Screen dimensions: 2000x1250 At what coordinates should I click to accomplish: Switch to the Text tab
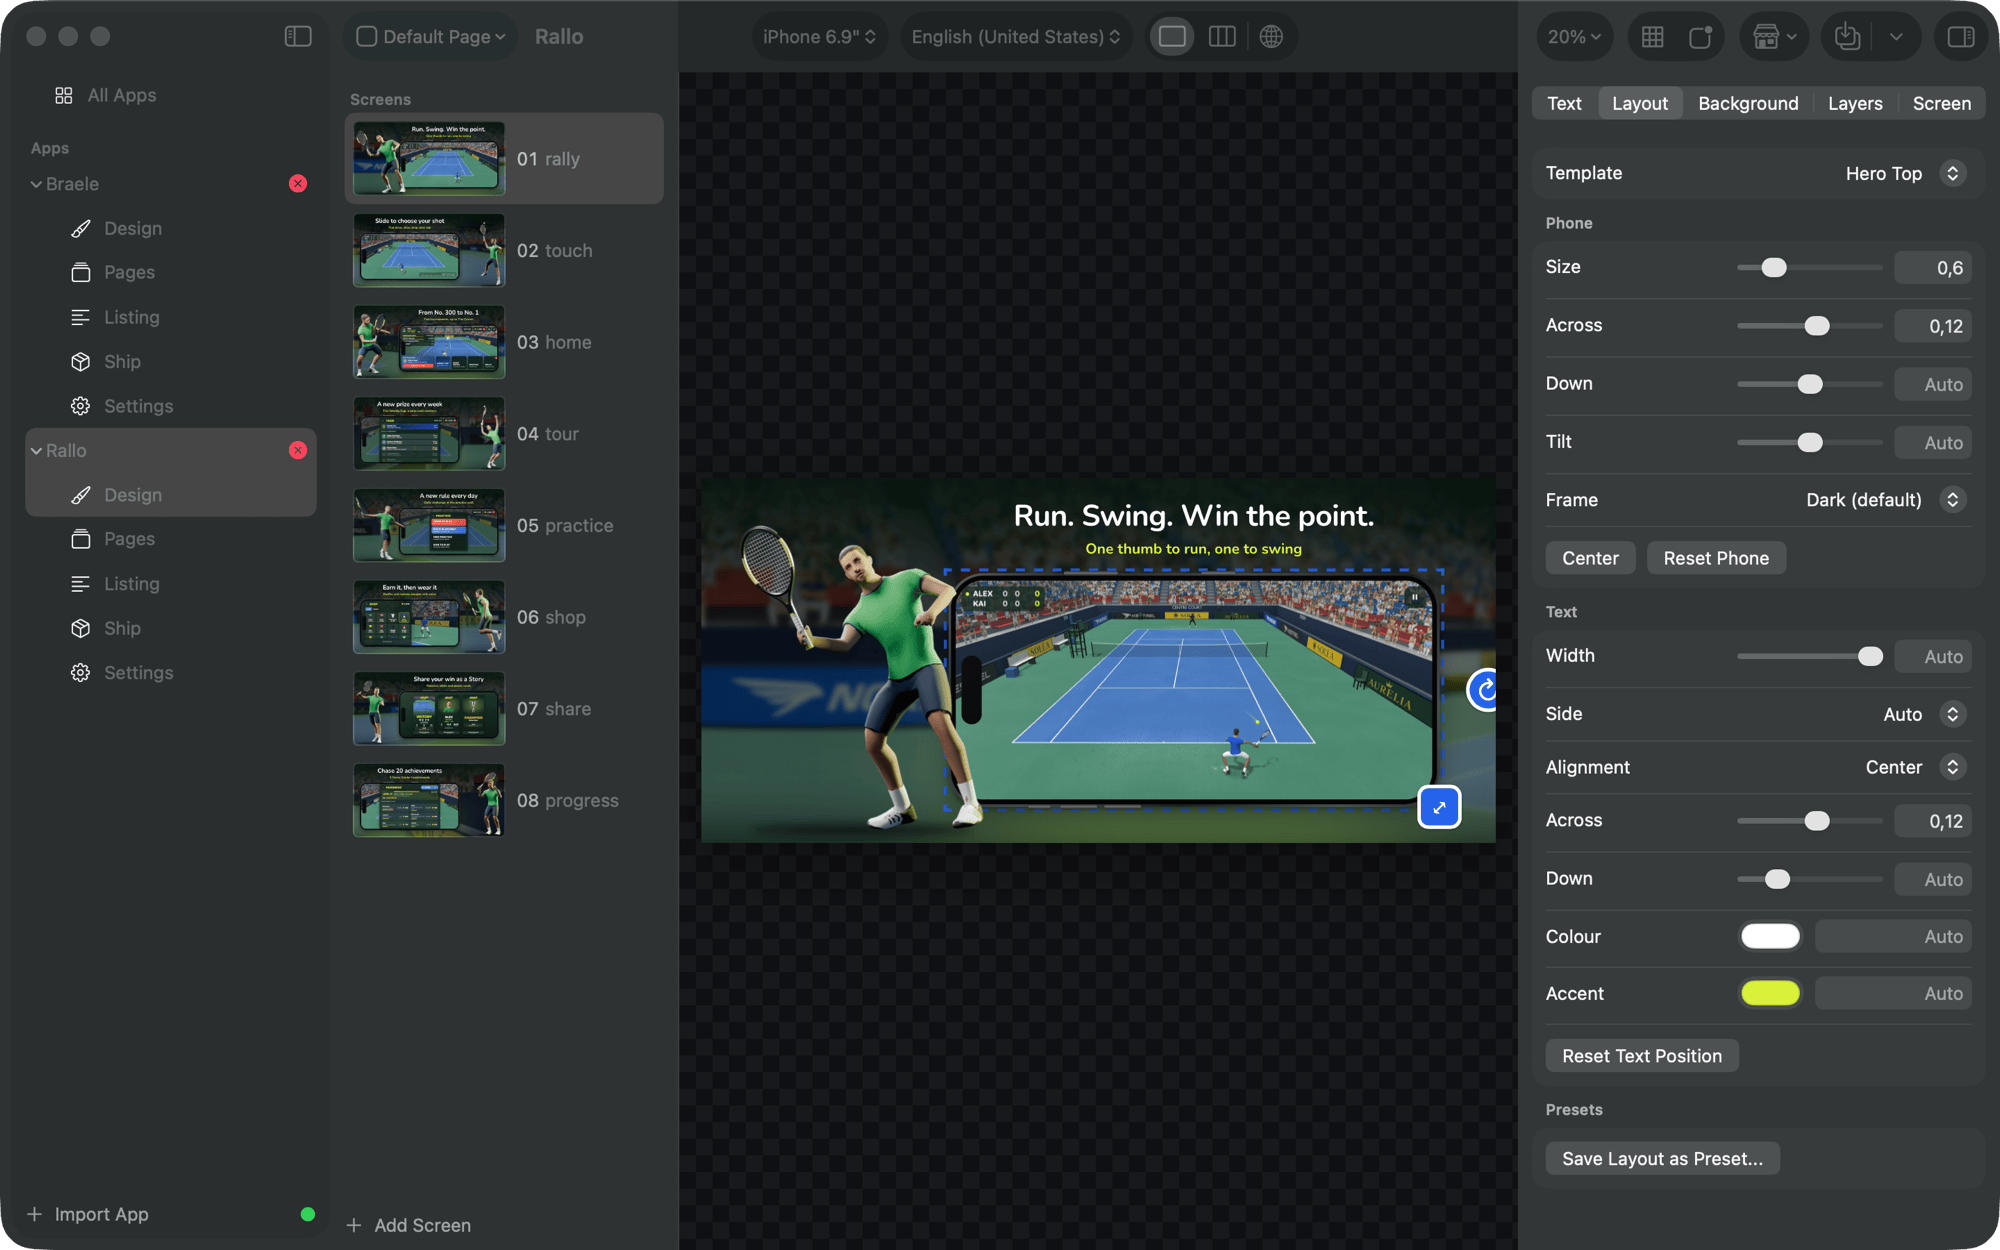click(x=1564, y=104)
